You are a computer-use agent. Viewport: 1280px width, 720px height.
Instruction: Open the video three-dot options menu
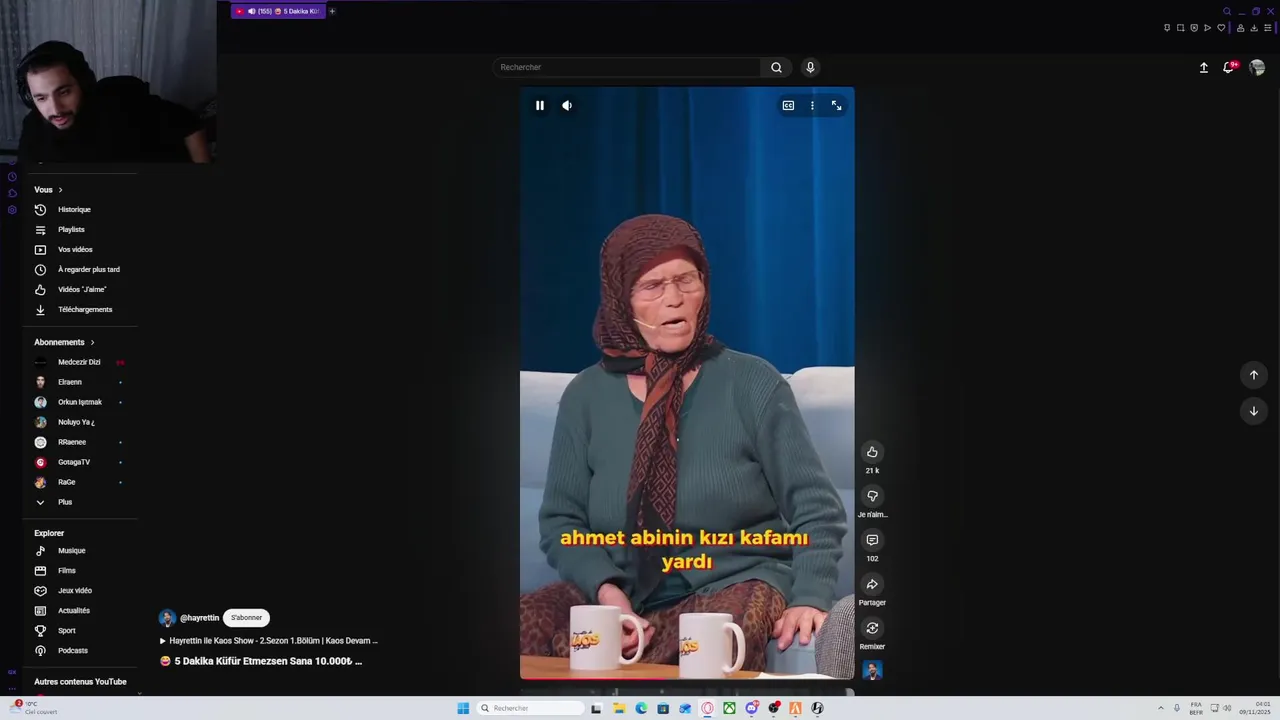tap(812, 105)
